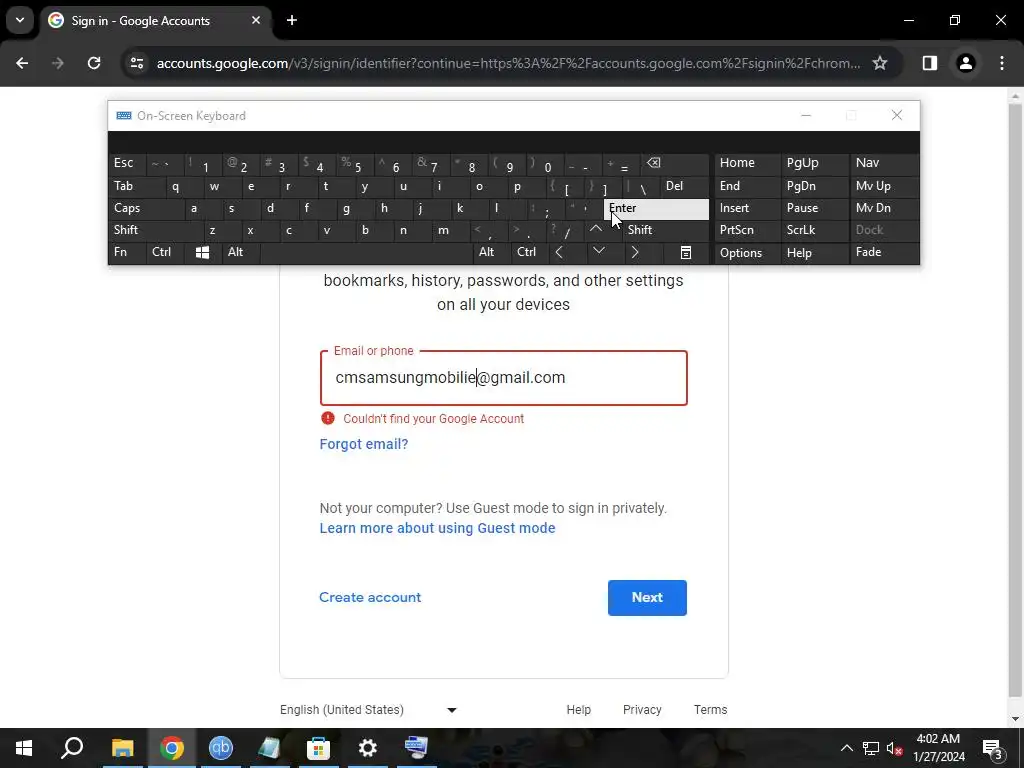Click the Options key on On-Screen Keyboard
The height and width of the screenshot is (768, 1024).
point(747,253)
